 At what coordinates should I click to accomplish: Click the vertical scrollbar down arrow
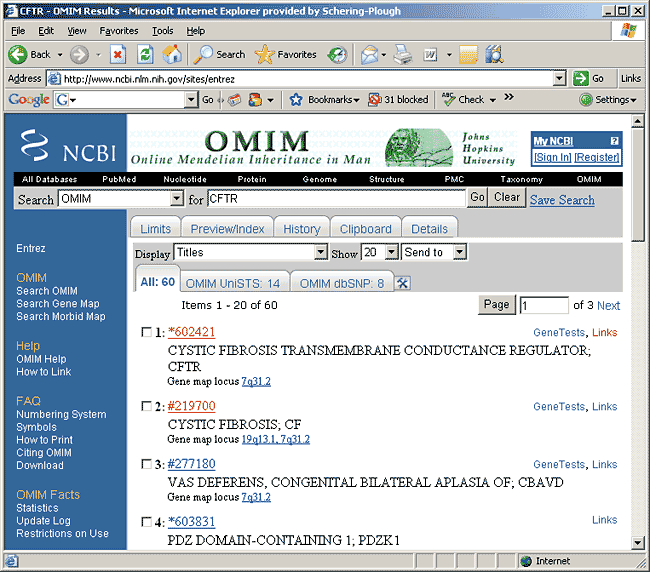[638, 542]
